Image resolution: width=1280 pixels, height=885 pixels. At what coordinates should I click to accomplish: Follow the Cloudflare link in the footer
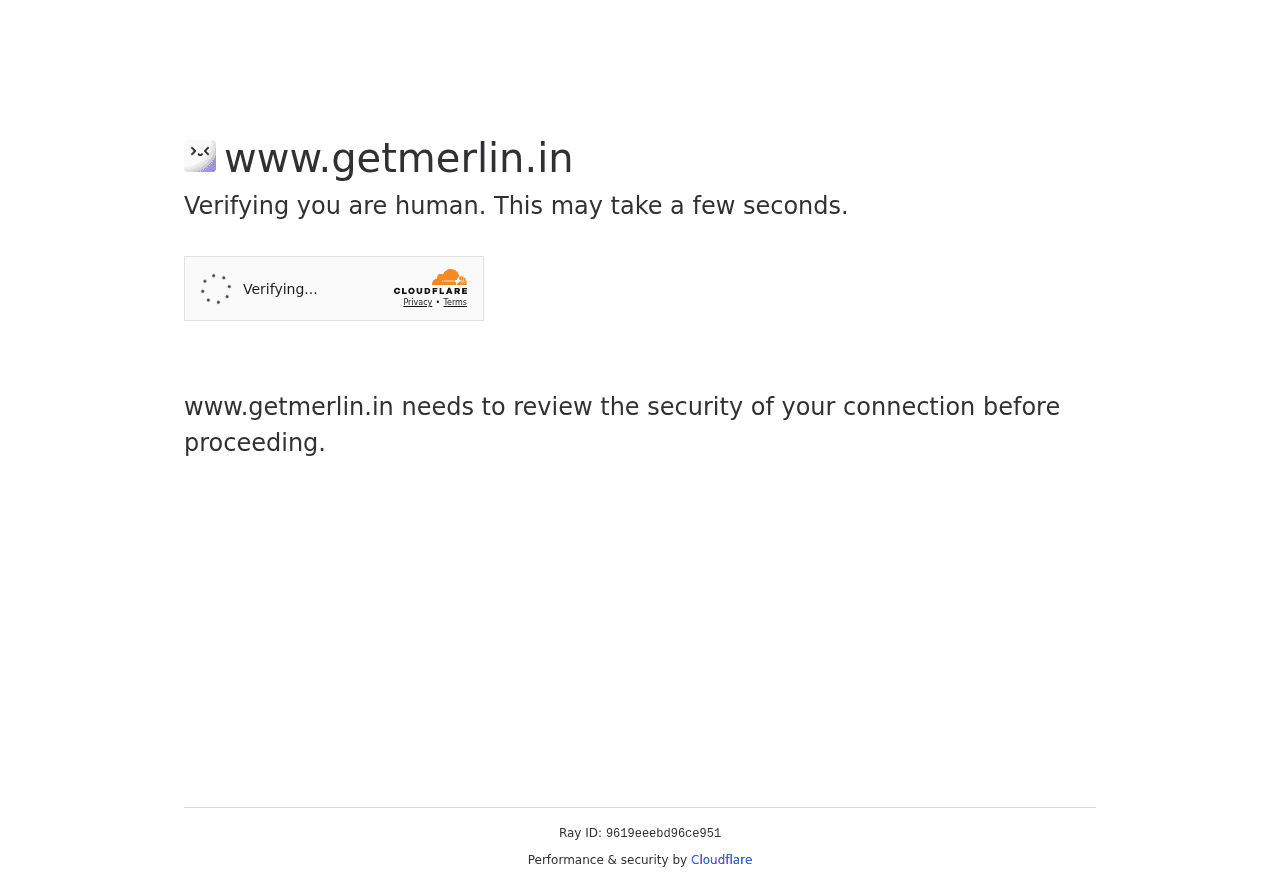721,858
